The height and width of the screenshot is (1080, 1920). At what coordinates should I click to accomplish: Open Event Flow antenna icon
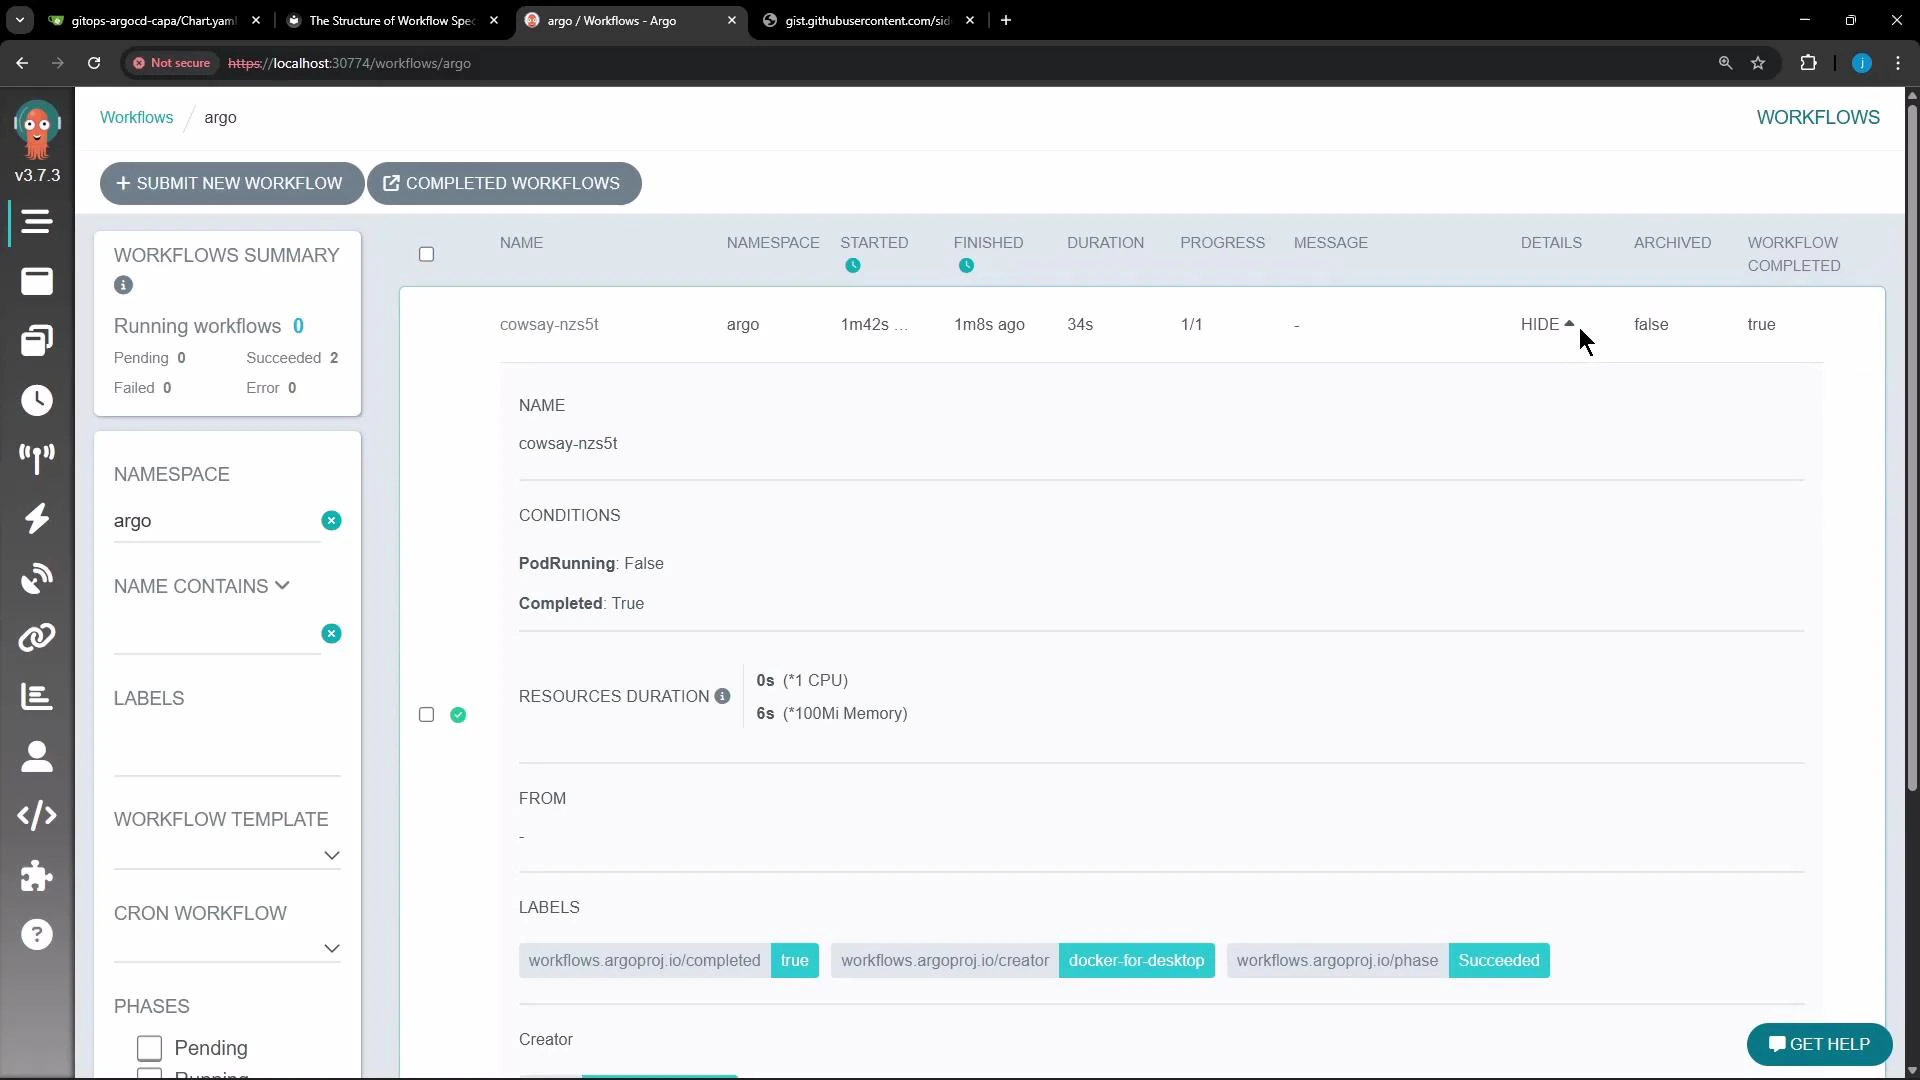click(37, 459)
